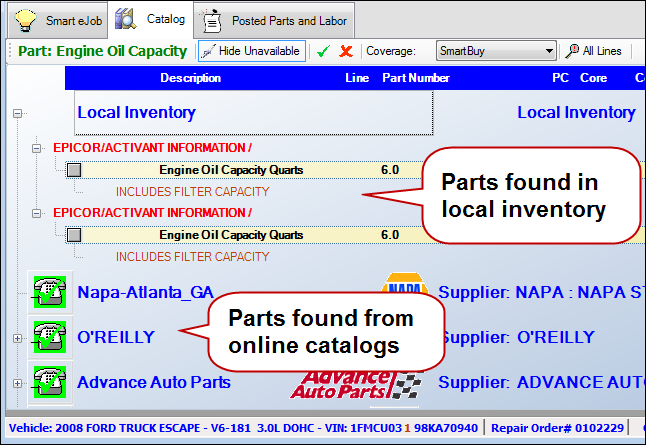
Task: Click the O'REILLY phone icon
Action: (x=46, y=337)
